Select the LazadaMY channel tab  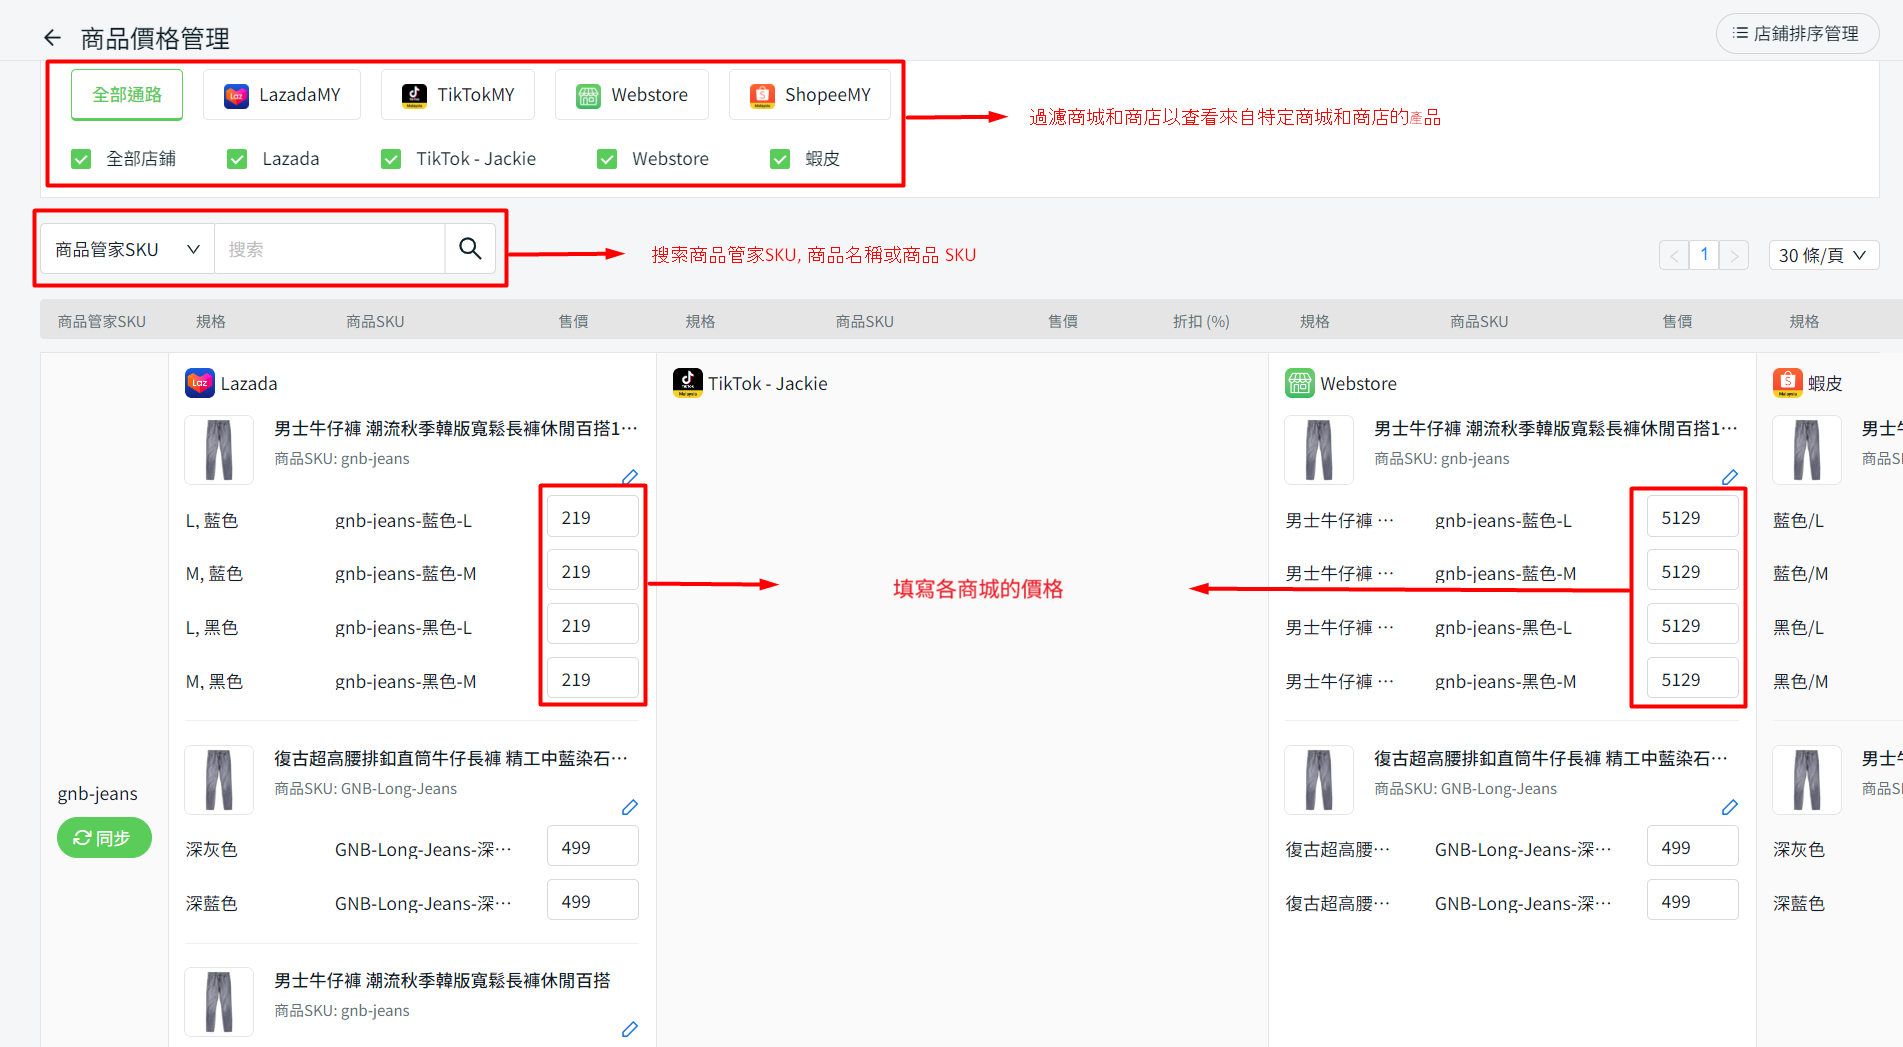click(x=282, y=95)
